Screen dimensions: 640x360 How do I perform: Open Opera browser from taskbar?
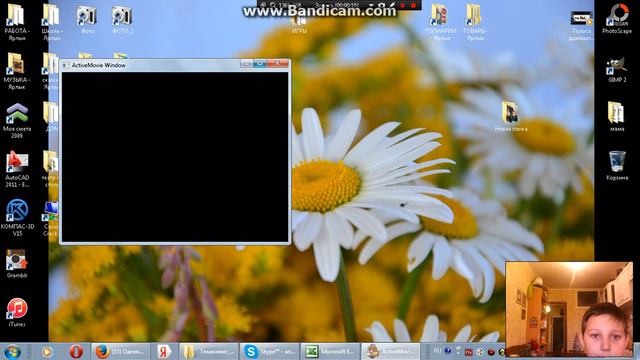[x=76, y=351]
